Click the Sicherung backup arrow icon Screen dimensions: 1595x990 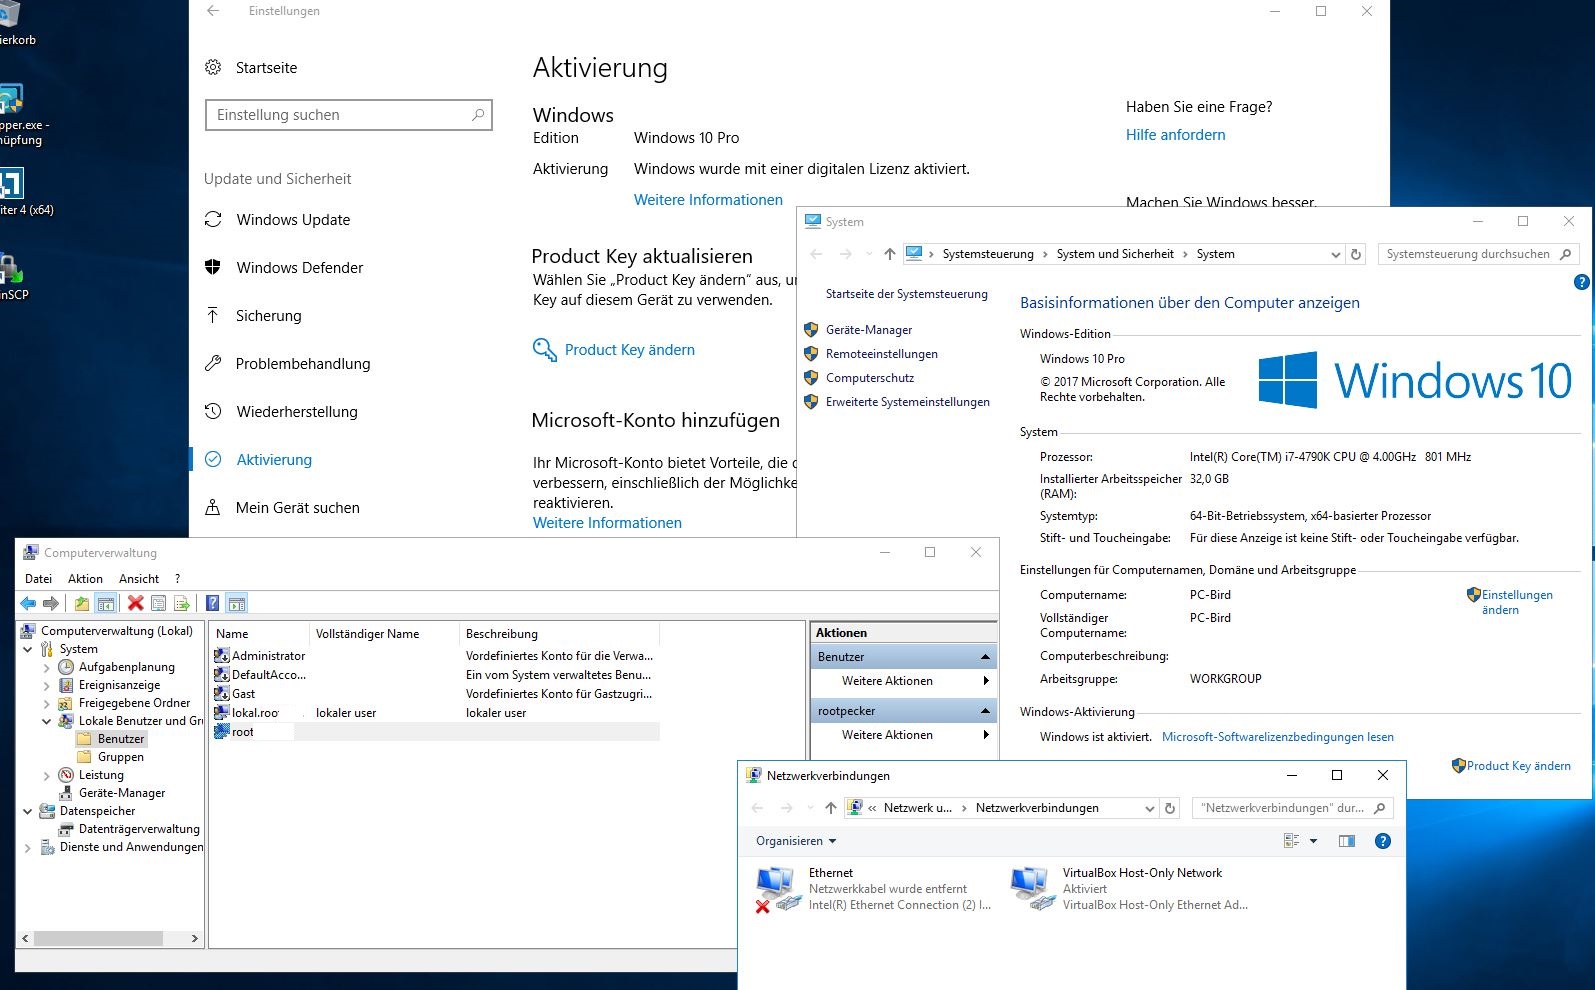coord(212,315)
